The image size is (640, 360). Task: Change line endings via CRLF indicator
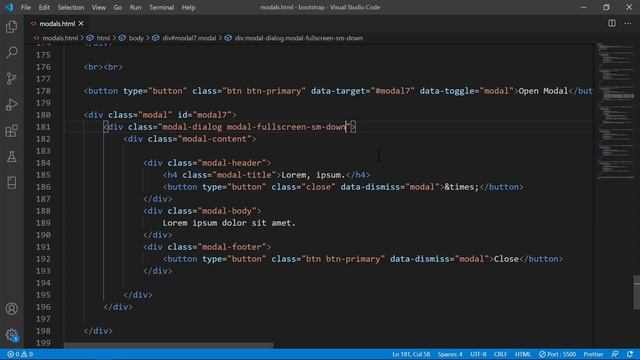(x=500, y=354)
